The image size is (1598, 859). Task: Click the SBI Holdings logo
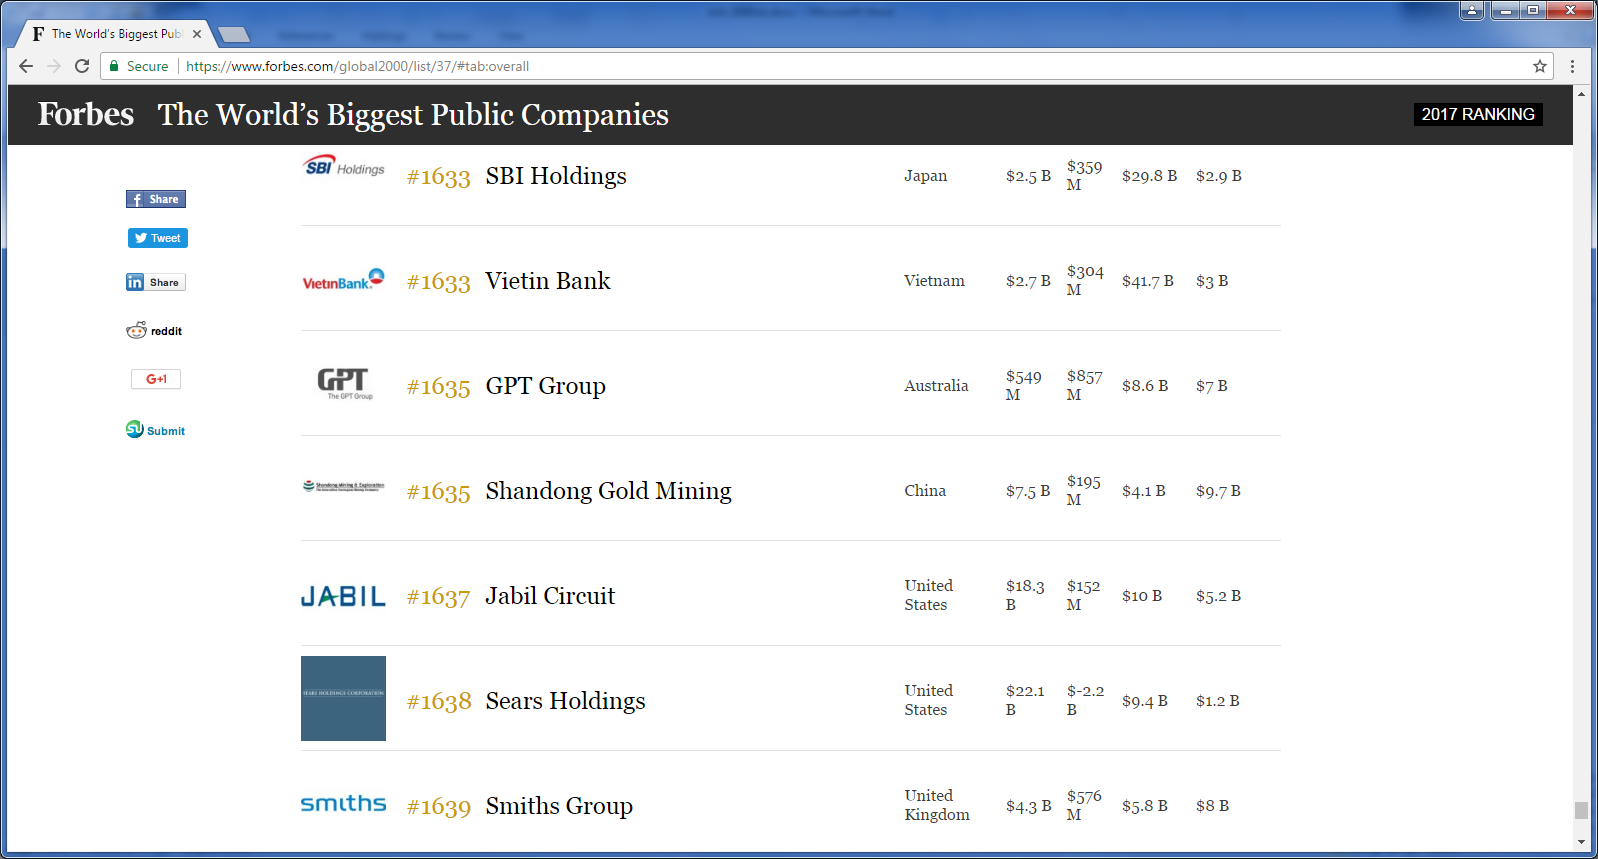coord(344,167)
